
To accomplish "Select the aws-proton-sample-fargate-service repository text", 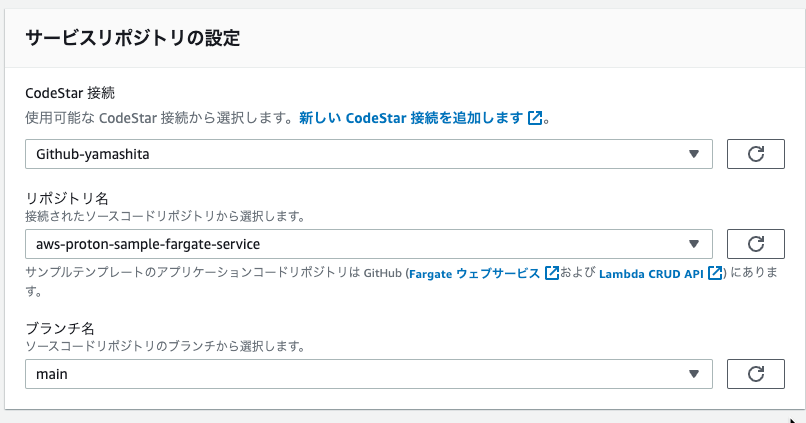I will [x=148, y=244].
